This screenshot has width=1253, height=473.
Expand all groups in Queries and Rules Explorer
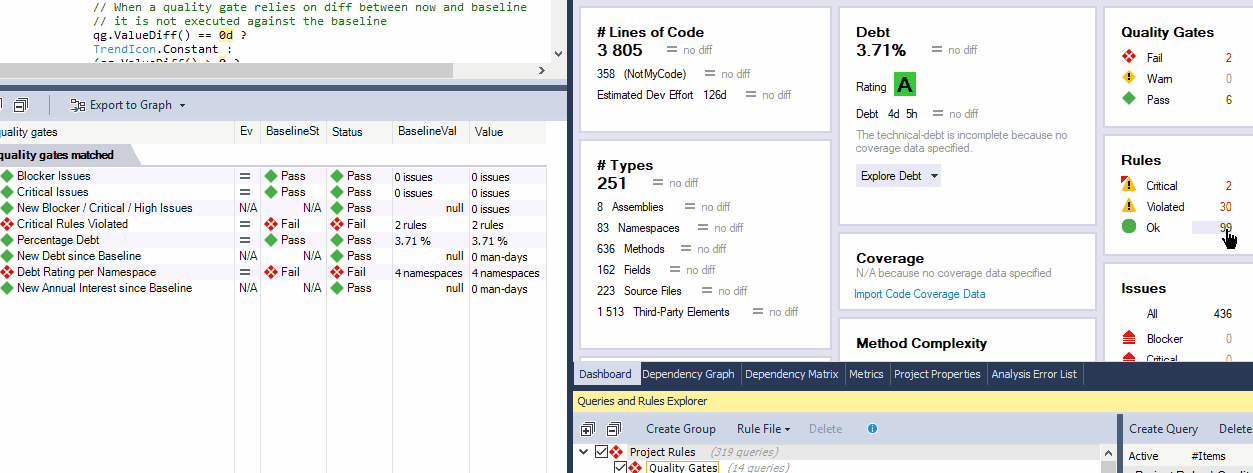click(588, 429)
